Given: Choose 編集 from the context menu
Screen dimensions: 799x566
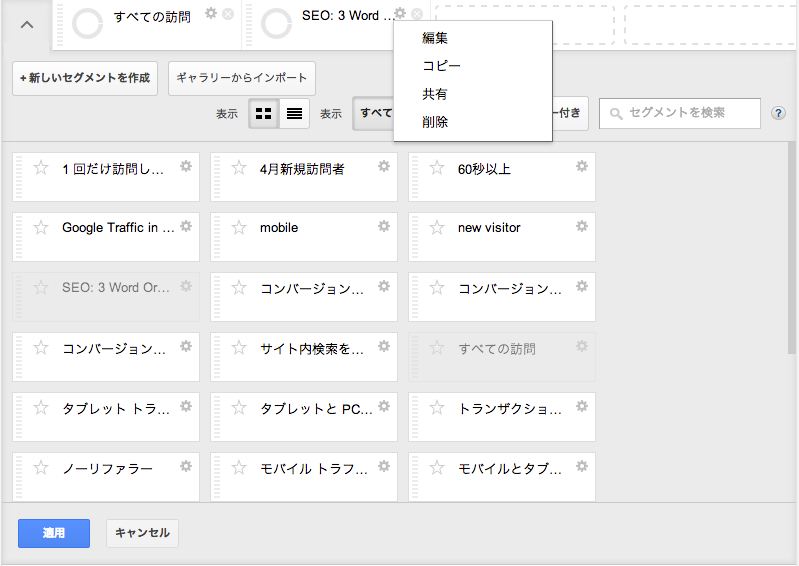Looking at the screenshot, I should (x=435, y=38).
